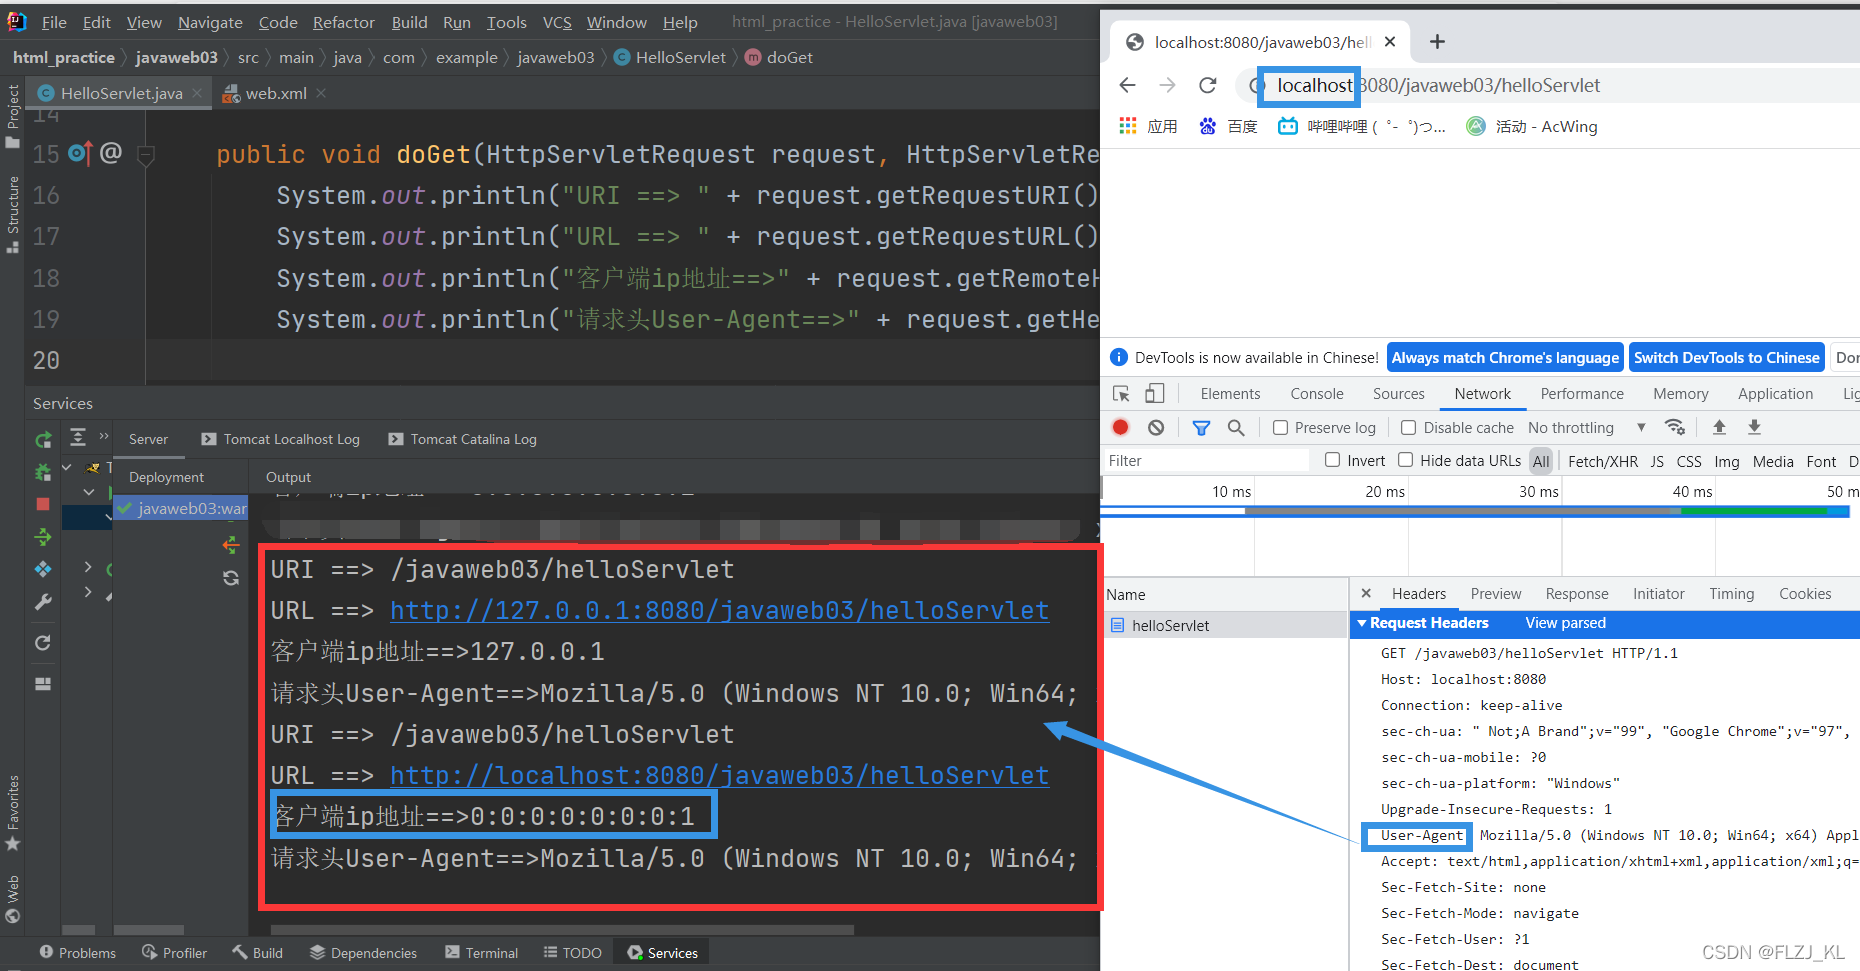Expand the first collapsed Services tree node
Screen dimensions: 1860x971
(88, 567)
